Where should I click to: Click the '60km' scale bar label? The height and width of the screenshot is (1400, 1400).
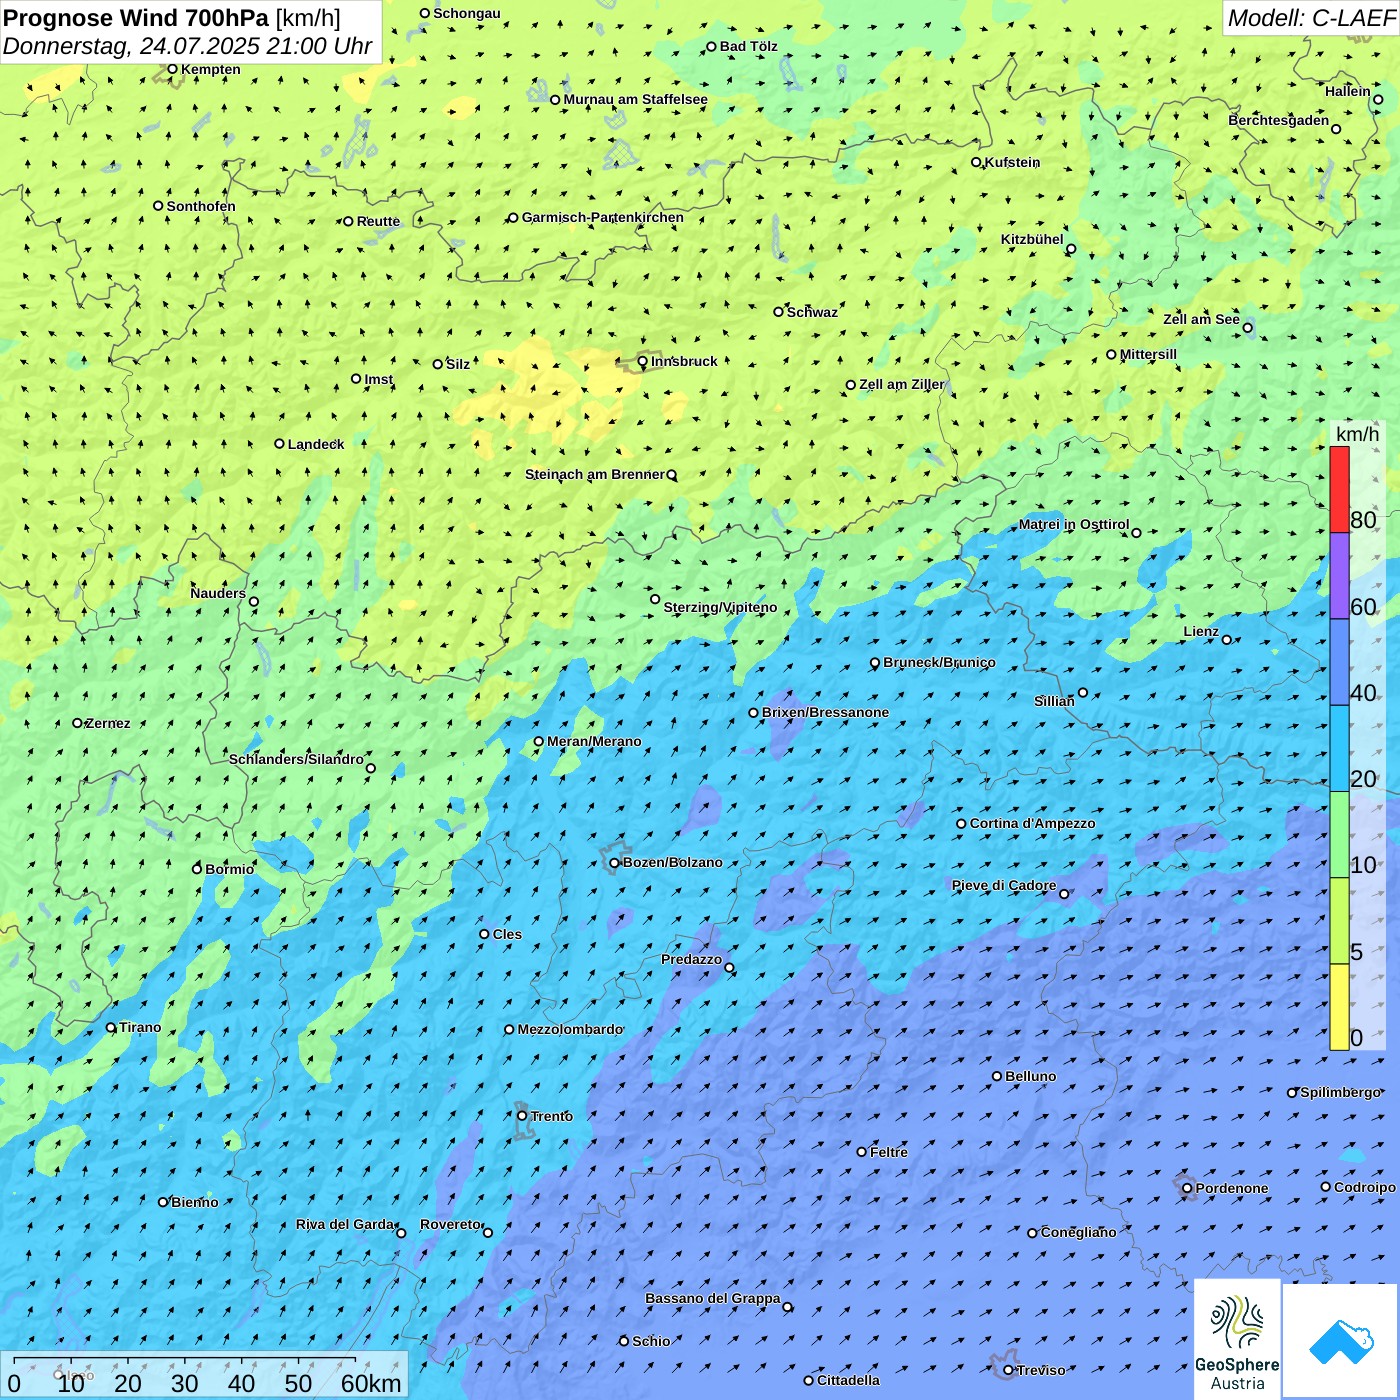(371, 1383)
